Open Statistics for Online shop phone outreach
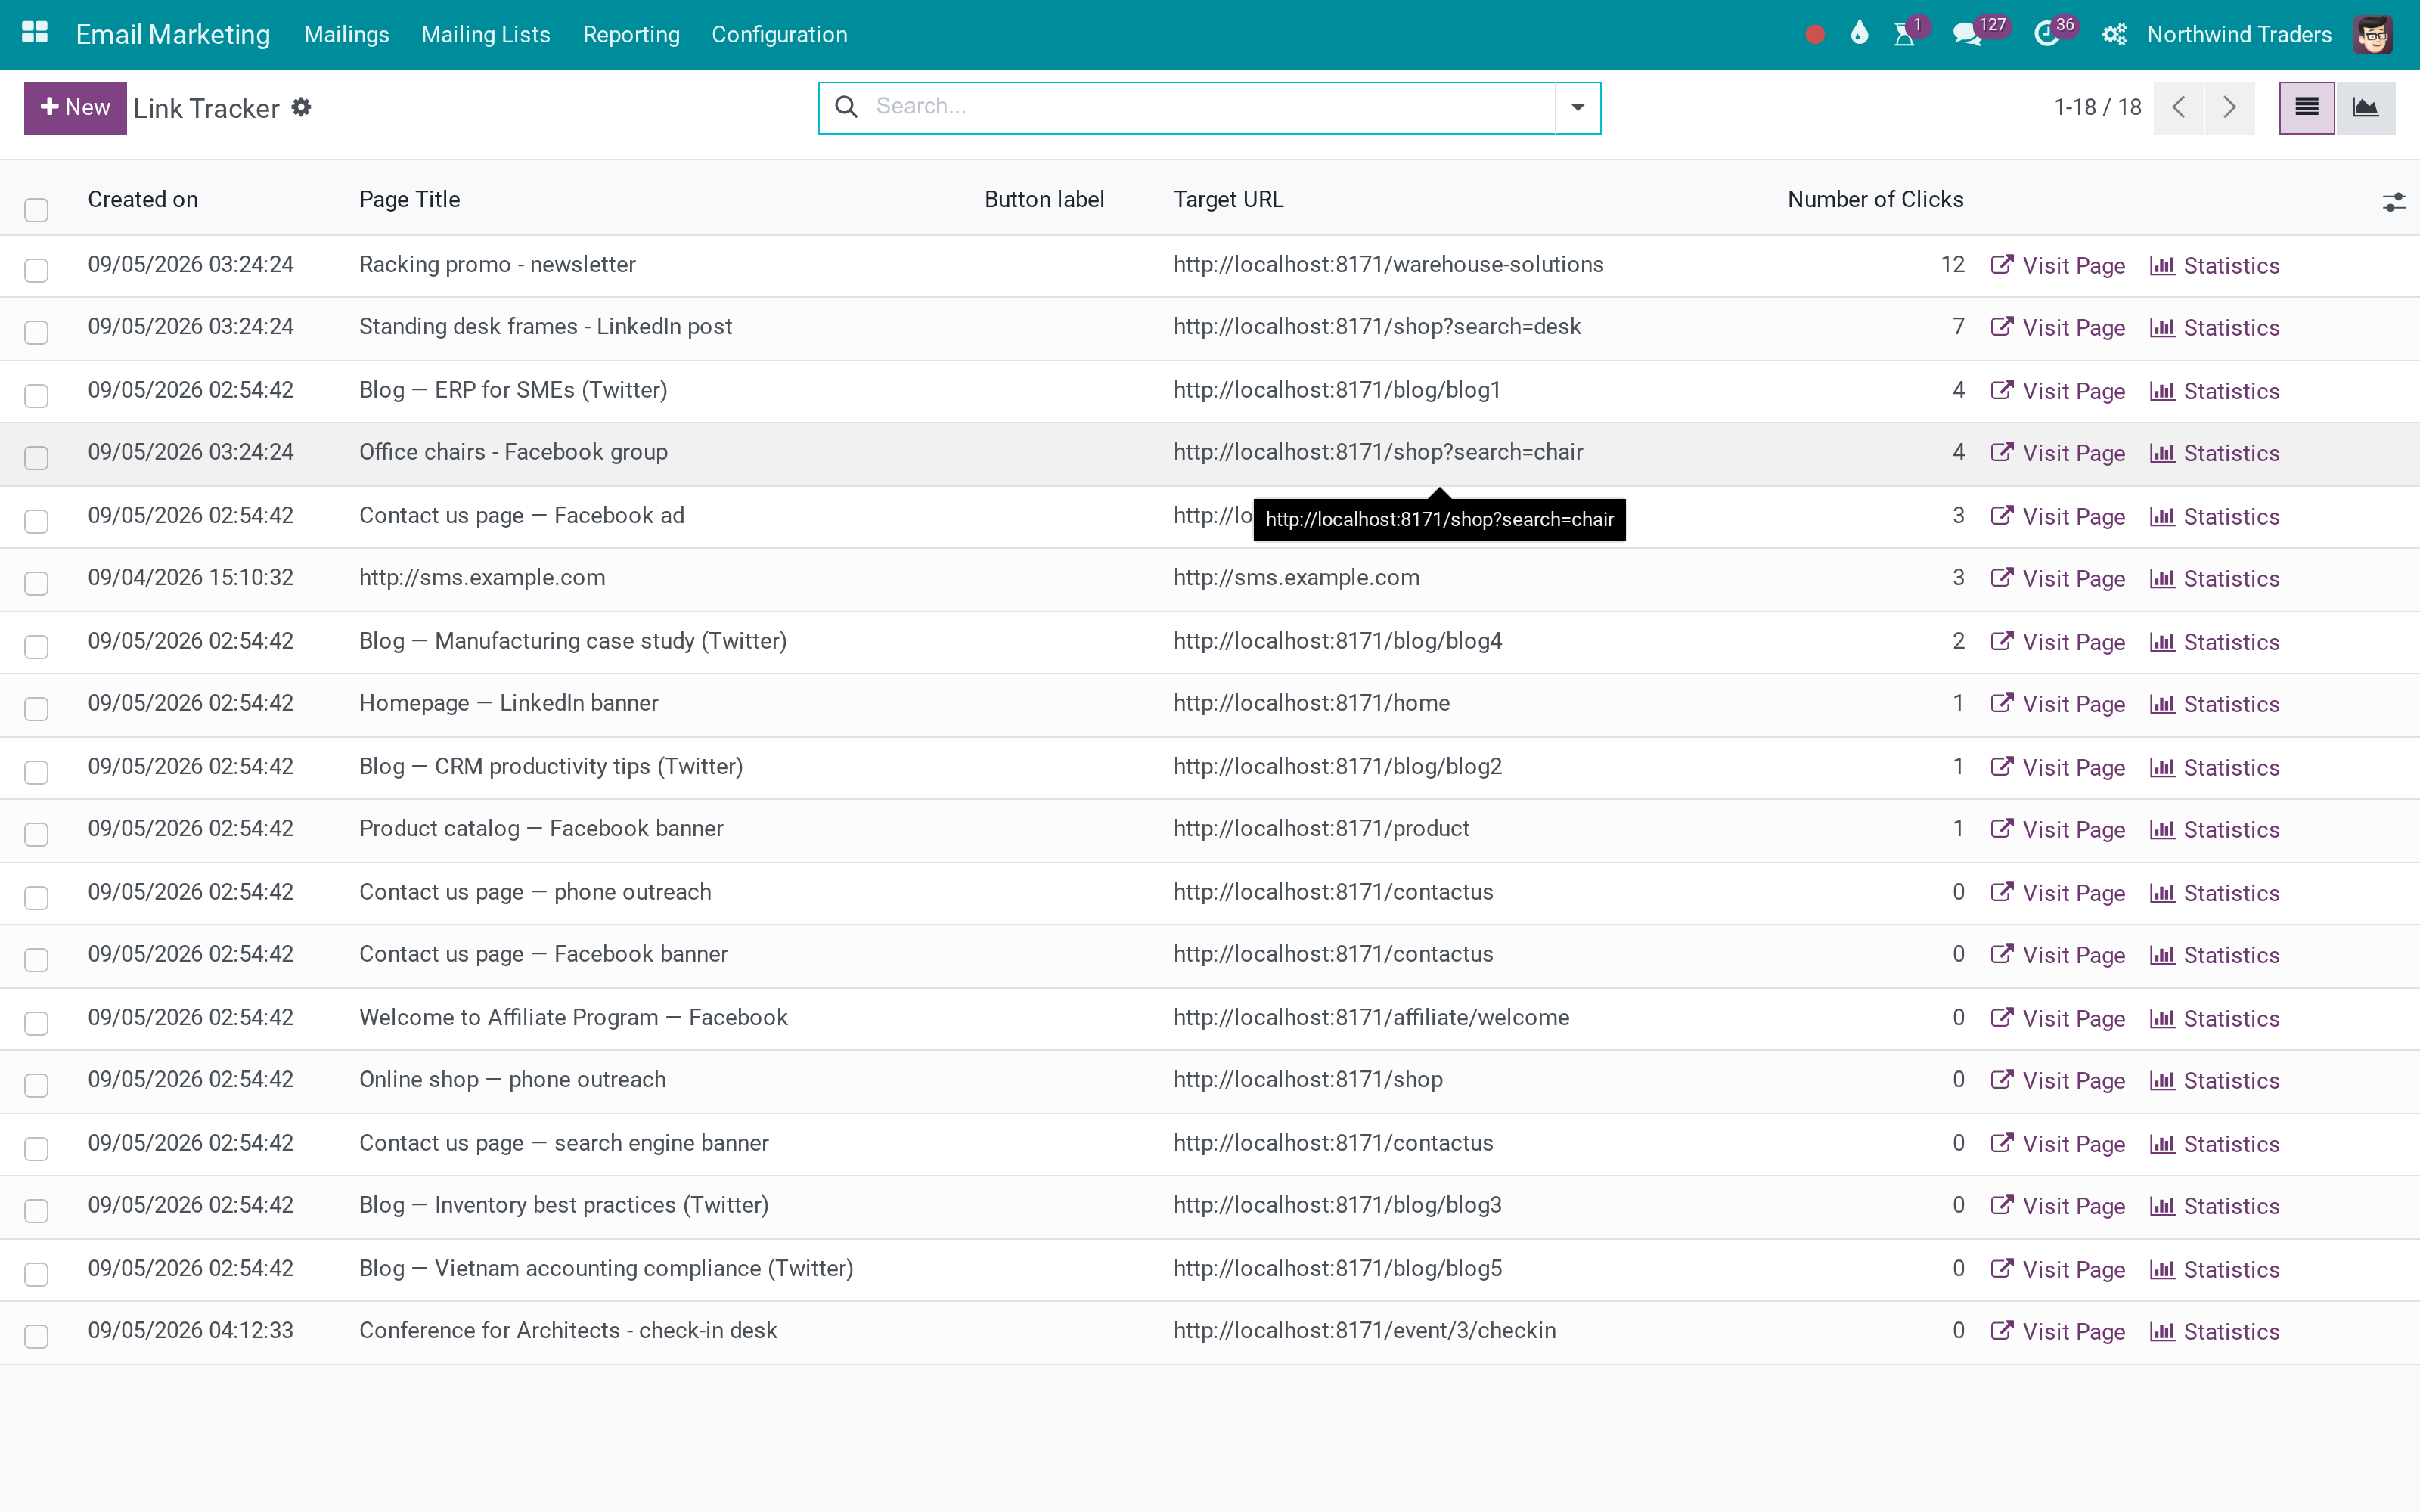 point(2214,1081)
